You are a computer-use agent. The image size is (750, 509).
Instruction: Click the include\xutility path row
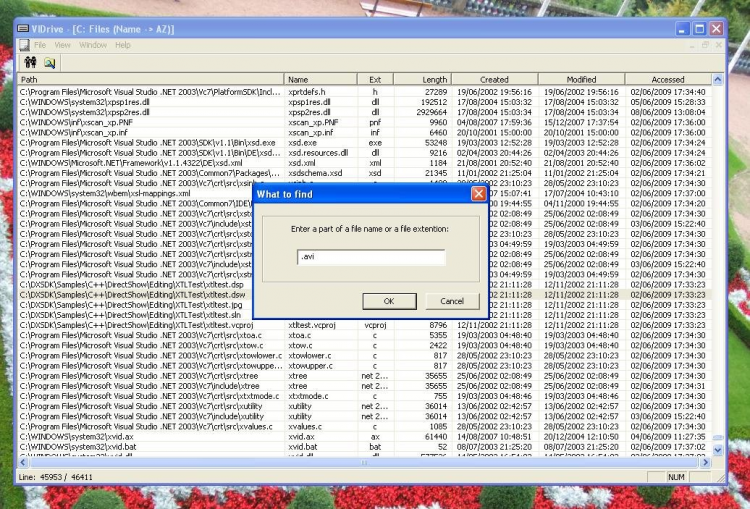click(142, 416)
